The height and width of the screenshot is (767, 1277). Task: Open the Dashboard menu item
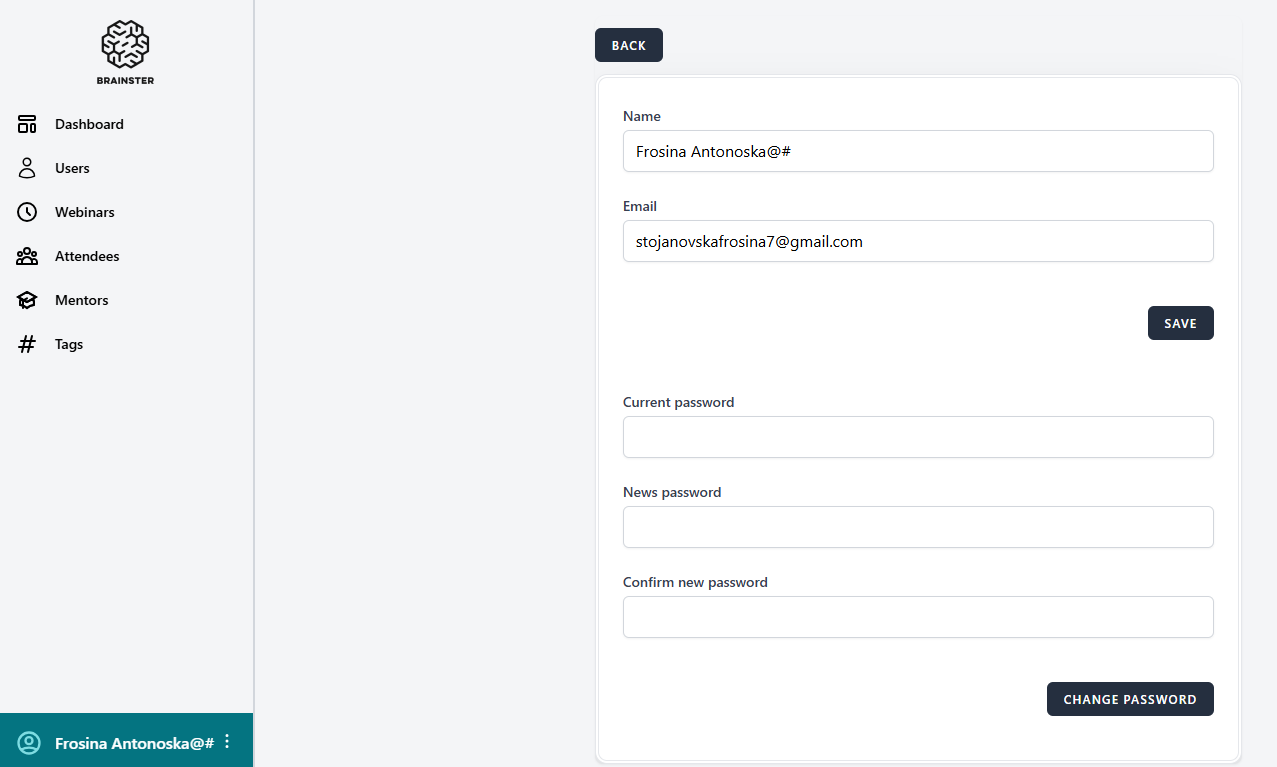point(89,124)
